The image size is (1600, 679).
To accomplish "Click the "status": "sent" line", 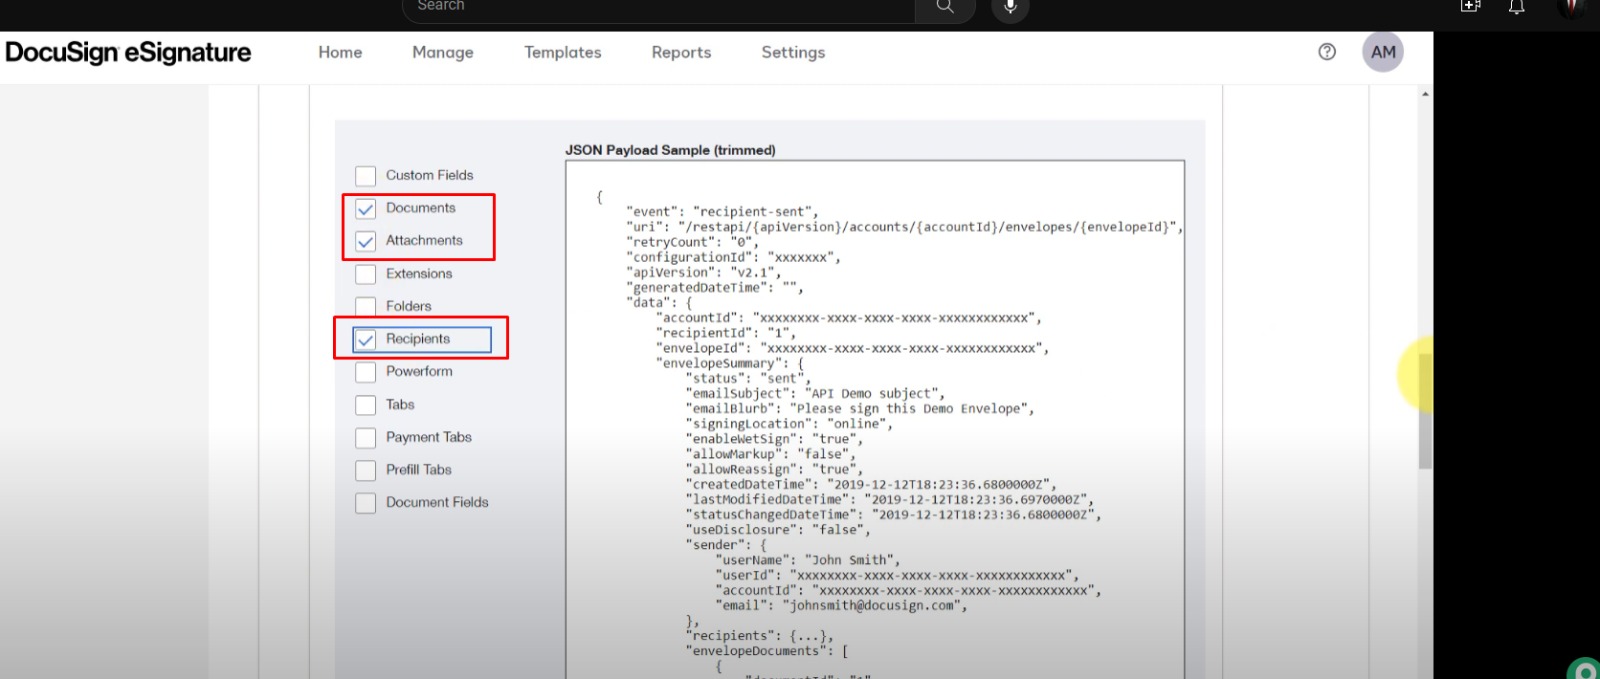I will [x=748, y=379].
